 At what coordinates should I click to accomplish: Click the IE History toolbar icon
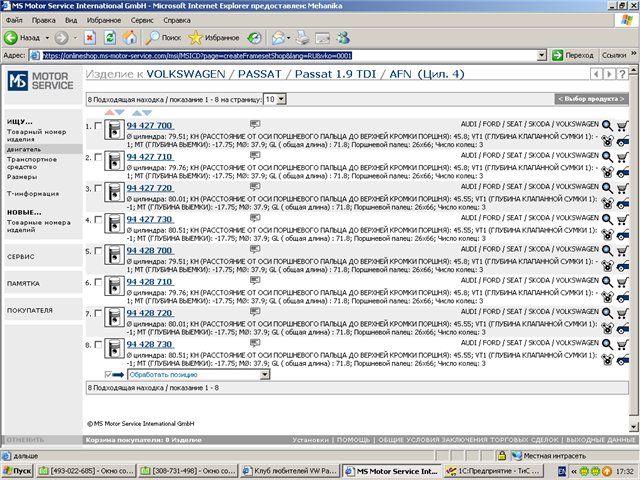click(x=254, y=38)
